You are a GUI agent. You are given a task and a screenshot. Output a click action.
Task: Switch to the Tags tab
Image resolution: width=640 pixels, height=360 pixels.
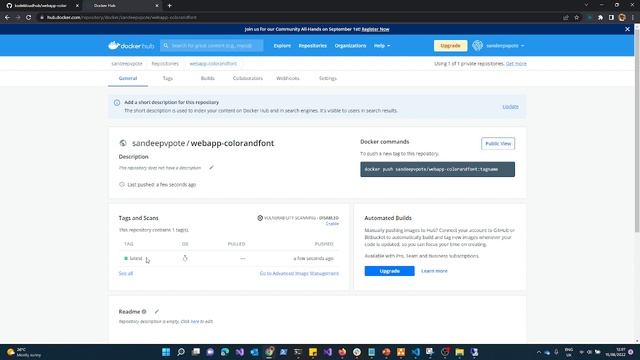point(168,78)
